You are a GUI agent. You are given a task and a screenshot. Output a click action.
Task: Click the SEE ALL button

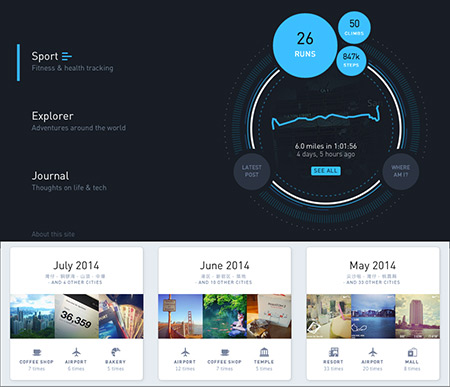click(x=326, y=171)
